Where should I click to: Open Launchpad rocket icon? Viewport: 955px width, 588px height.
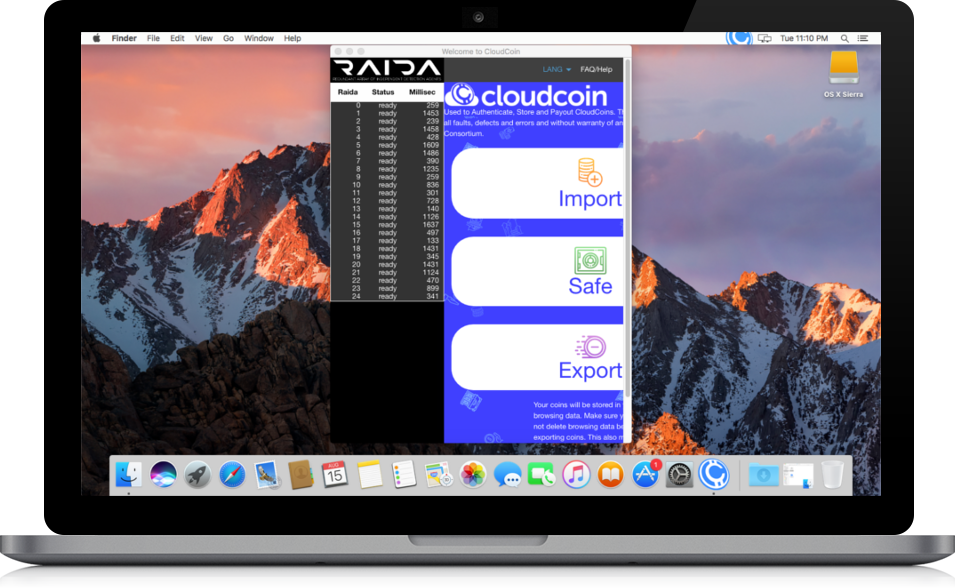click(x=197, y=475)
